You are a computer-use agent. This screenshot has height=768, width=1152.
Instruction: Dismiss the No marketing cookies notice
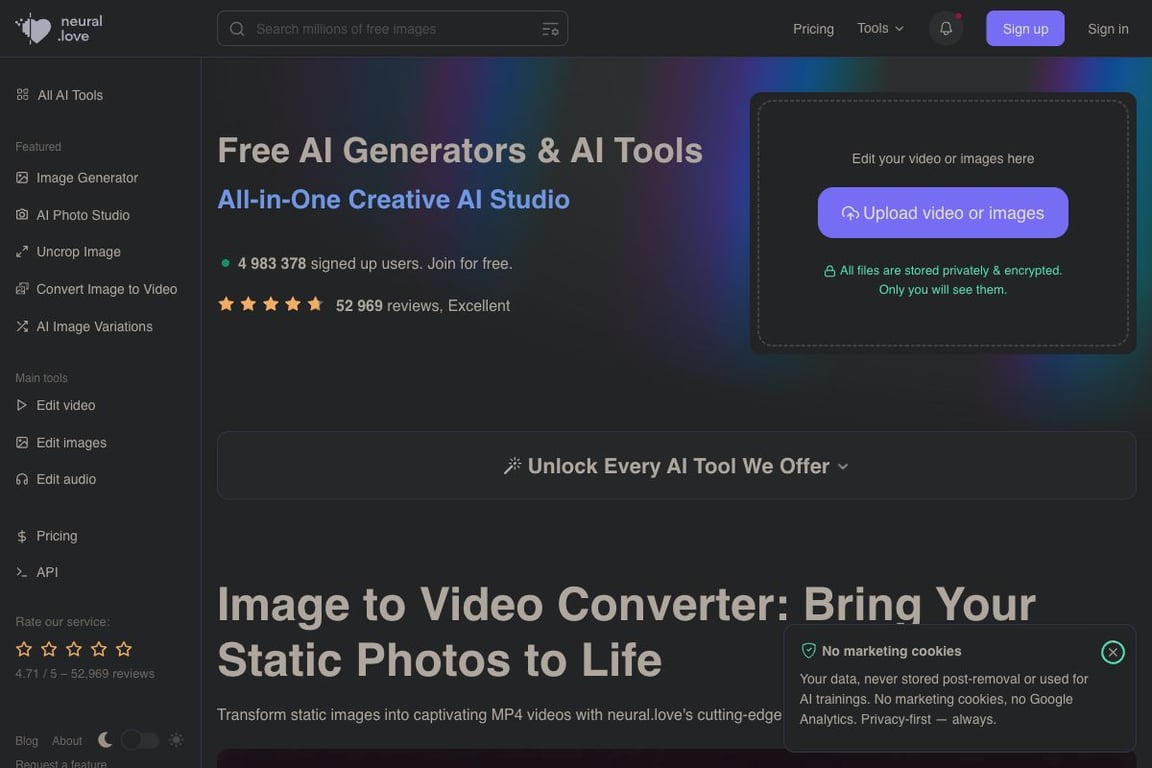pyautogui.click(x=1112, y=652)
